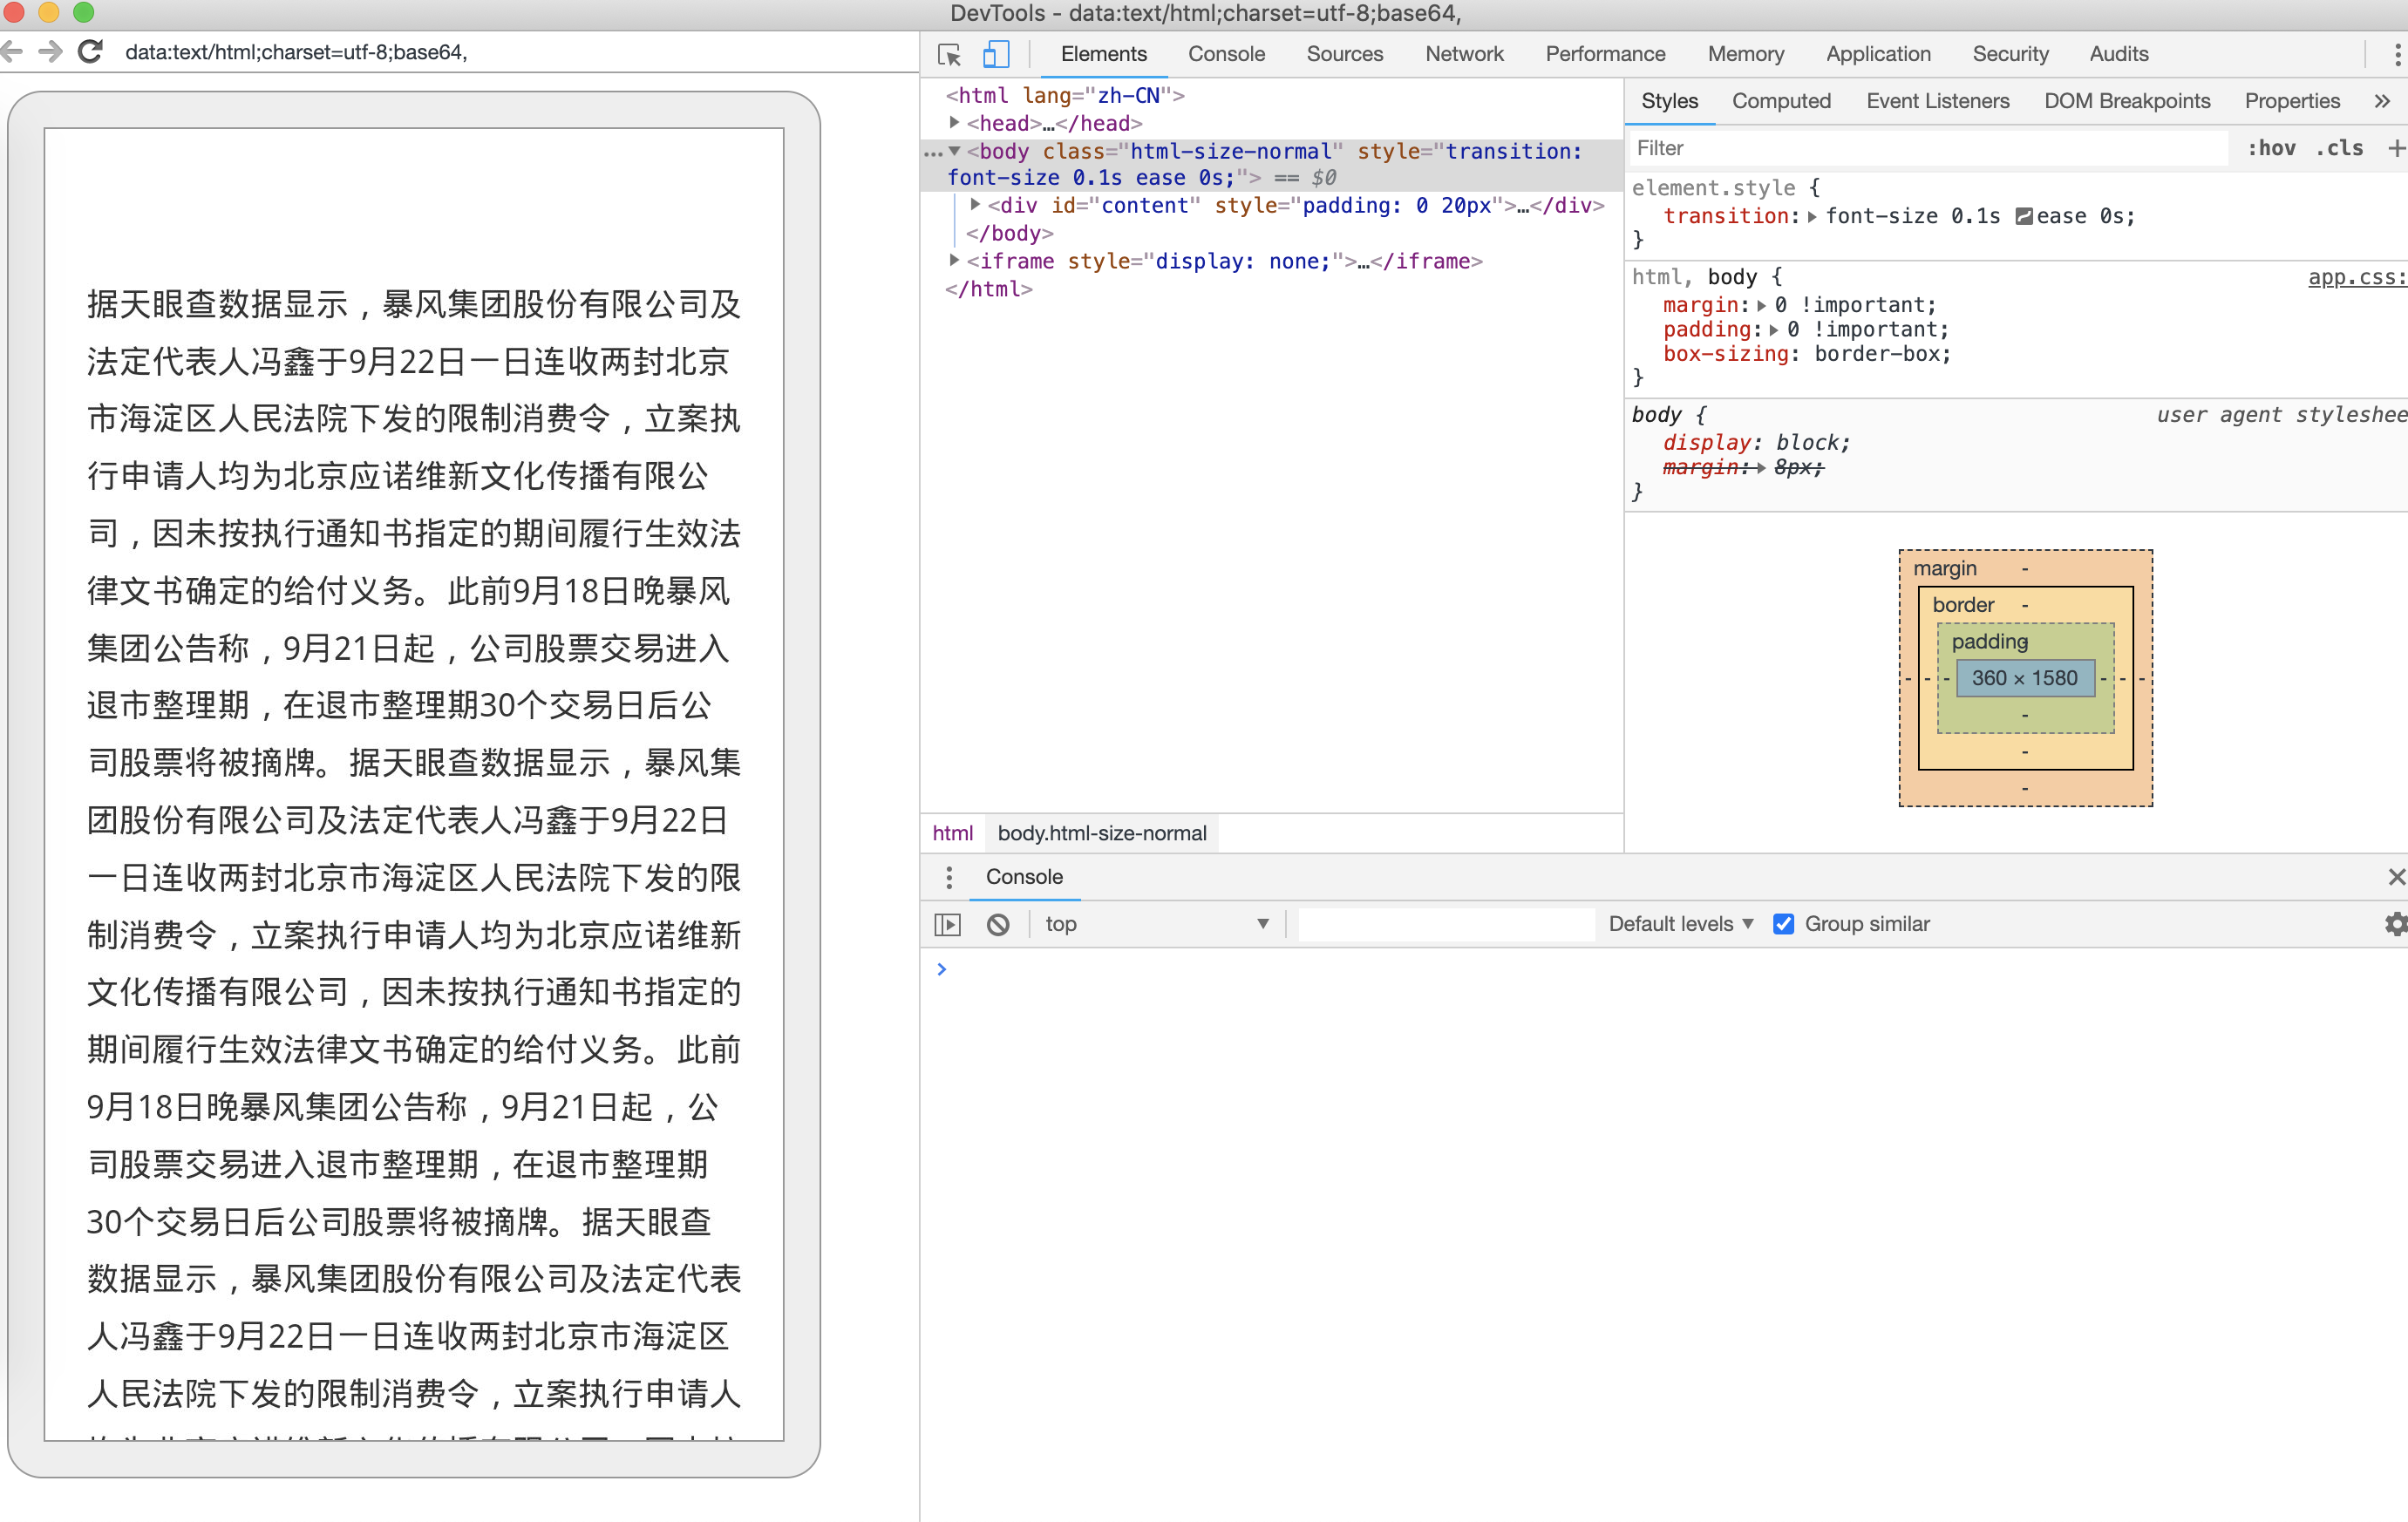Toggle the .cls class editor
The width and height of the screenshot is (2408, 1522).
click(2340, 148)
